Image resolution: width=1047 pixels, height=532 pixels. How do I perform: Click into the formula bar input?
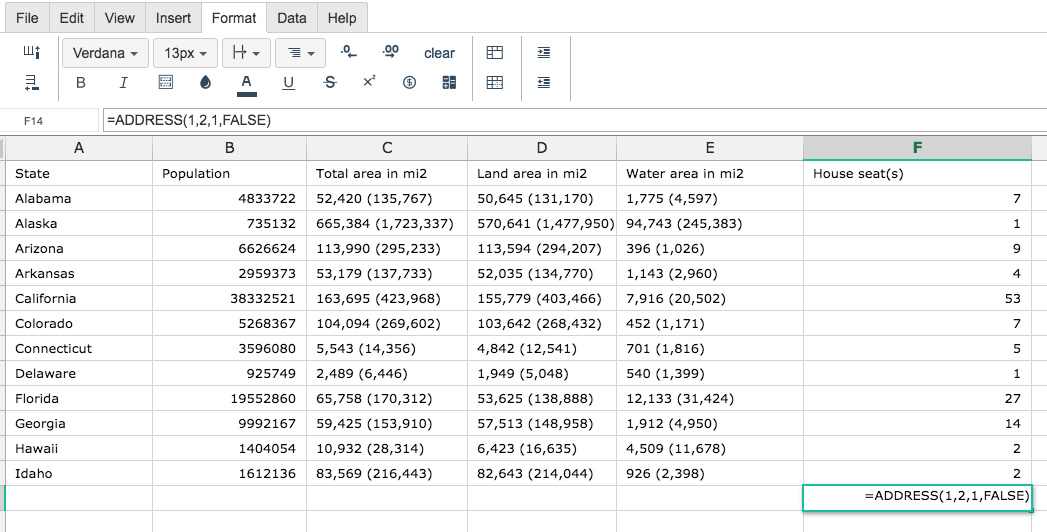(x=570, y=120)
